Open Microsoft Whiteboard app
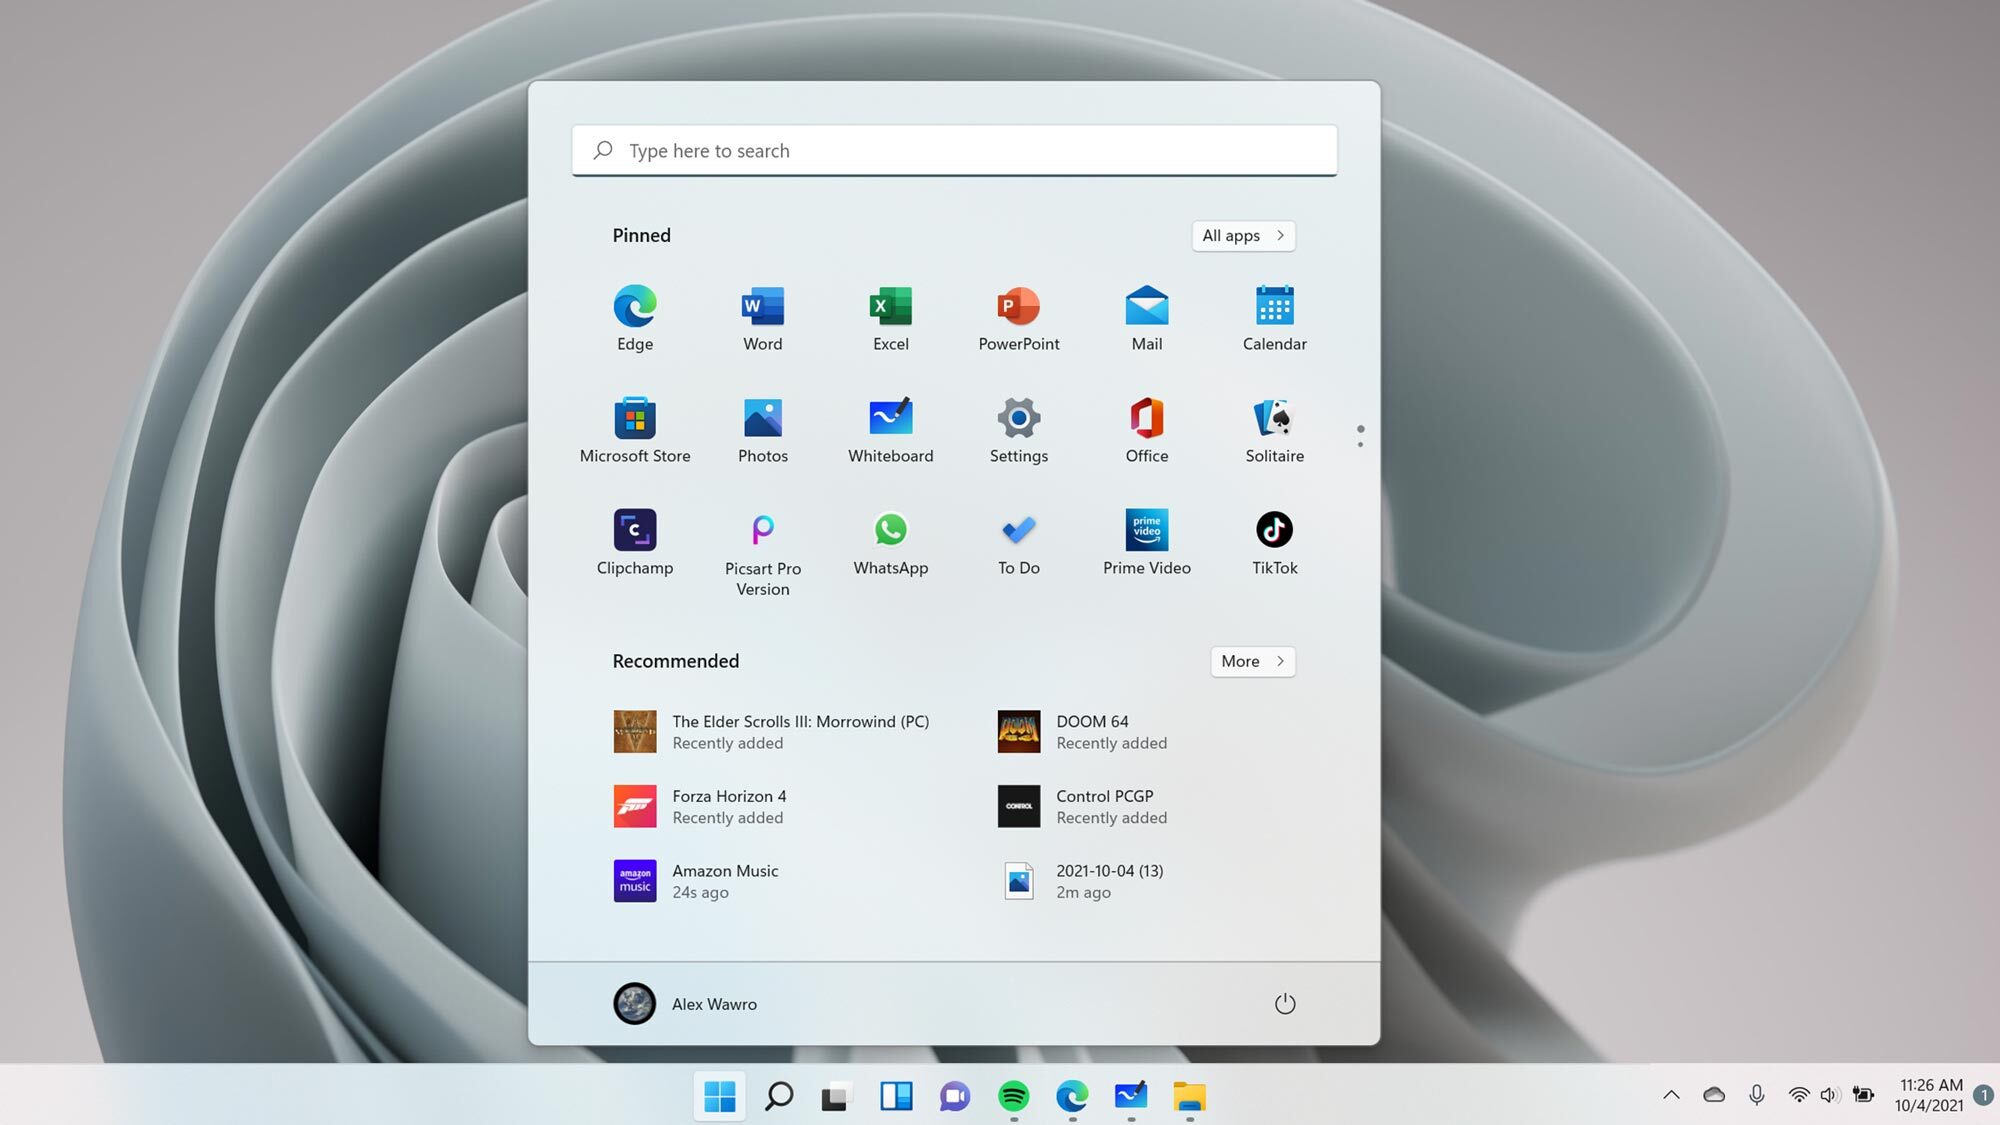 point(890,427)
